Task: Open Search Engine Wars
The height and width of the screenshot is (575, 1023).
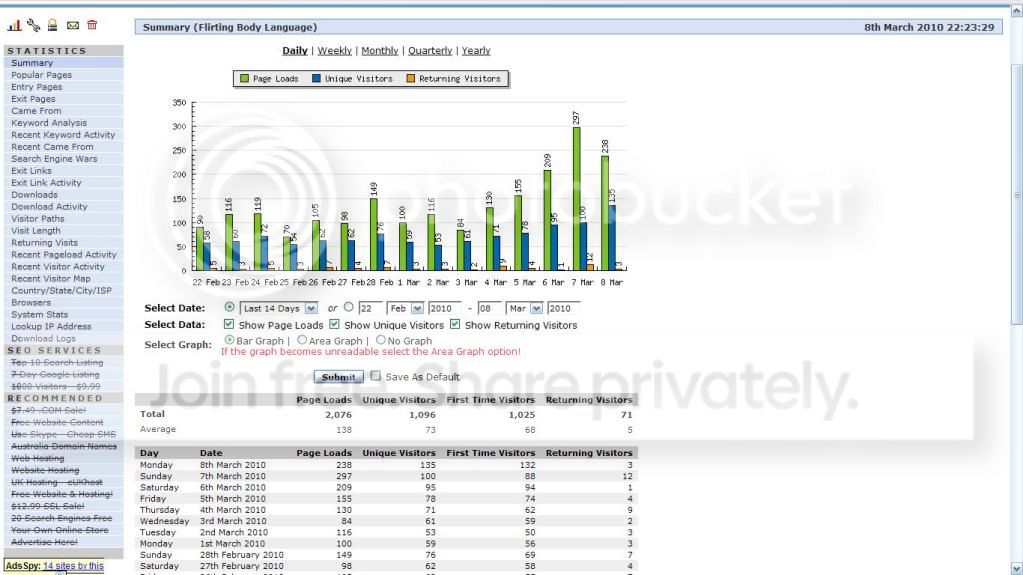Action: pyautogui.click(x=54, y=159)
